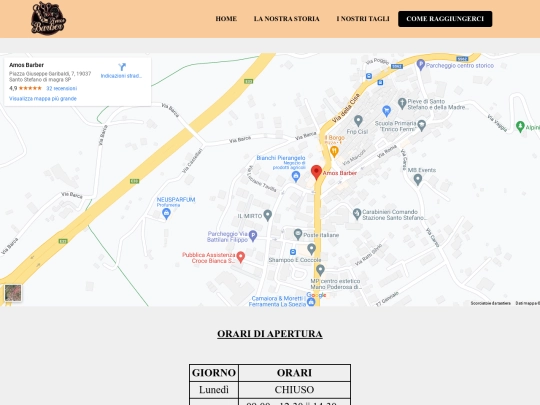Viewport: 540px width, 405px height.
Task: Open Indicazioni stradali link
Action: (x=121, y=76)
